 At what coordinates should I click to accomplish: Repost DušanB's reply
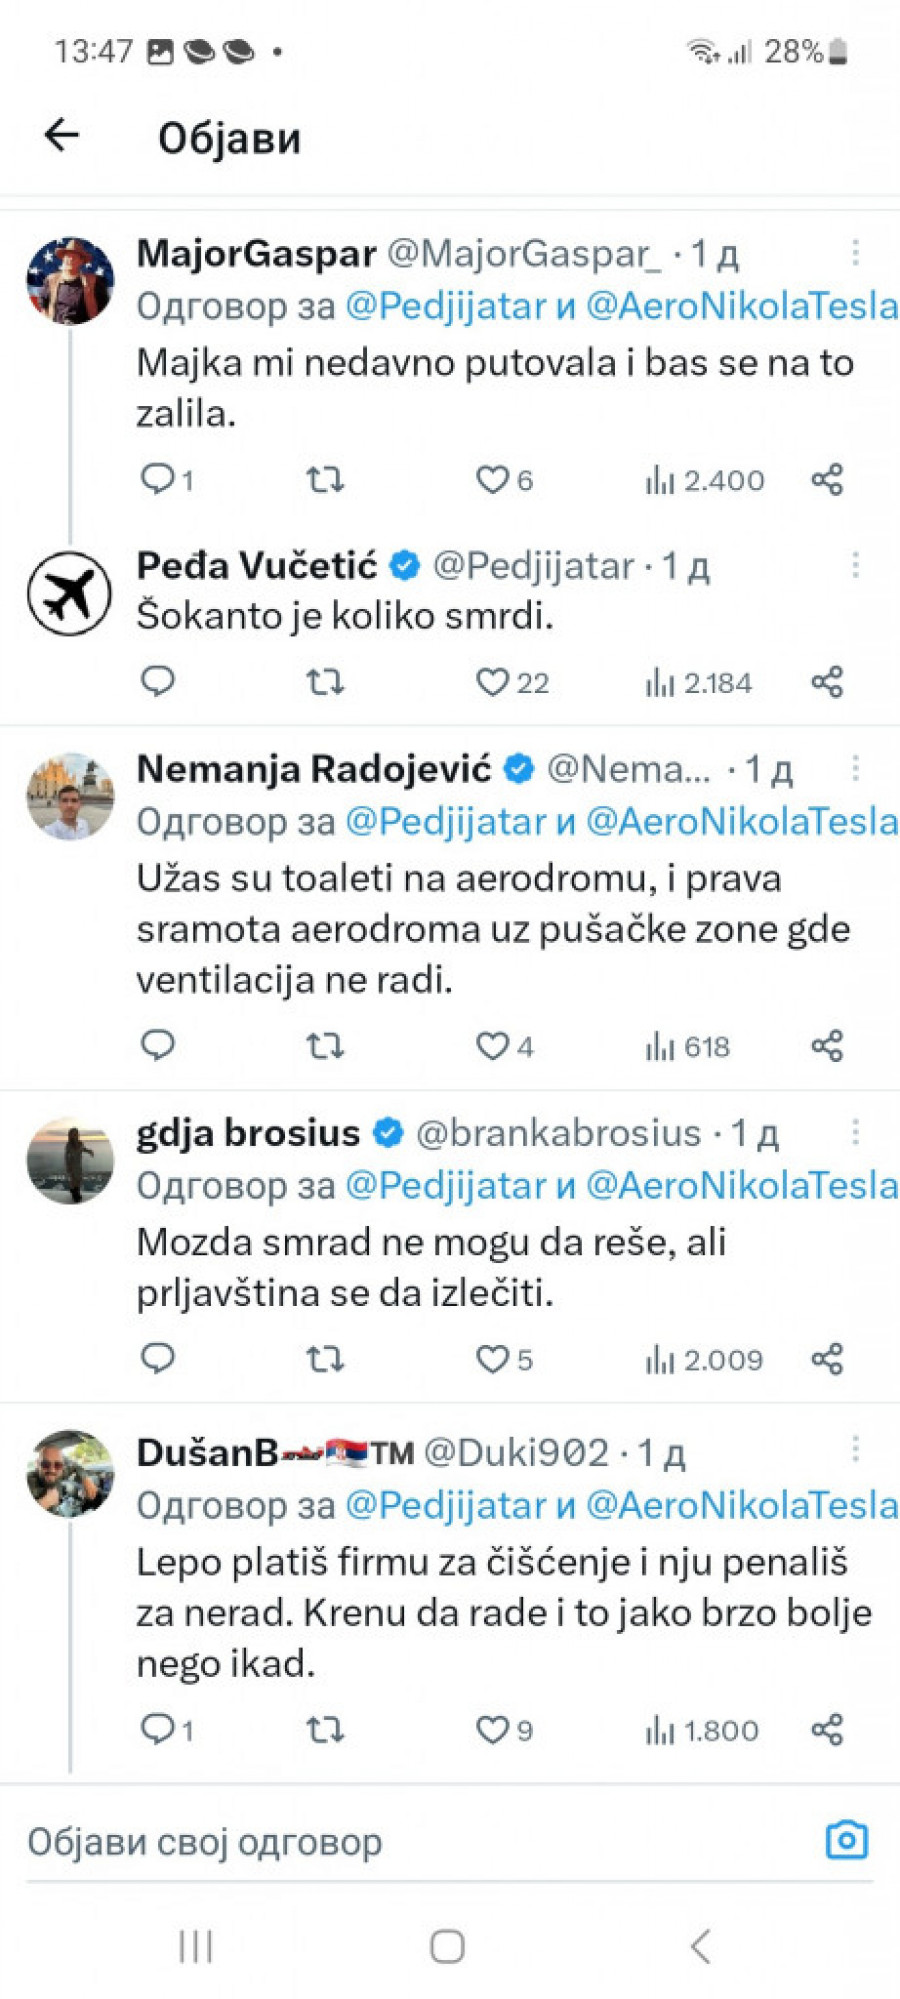[325, 1729]
